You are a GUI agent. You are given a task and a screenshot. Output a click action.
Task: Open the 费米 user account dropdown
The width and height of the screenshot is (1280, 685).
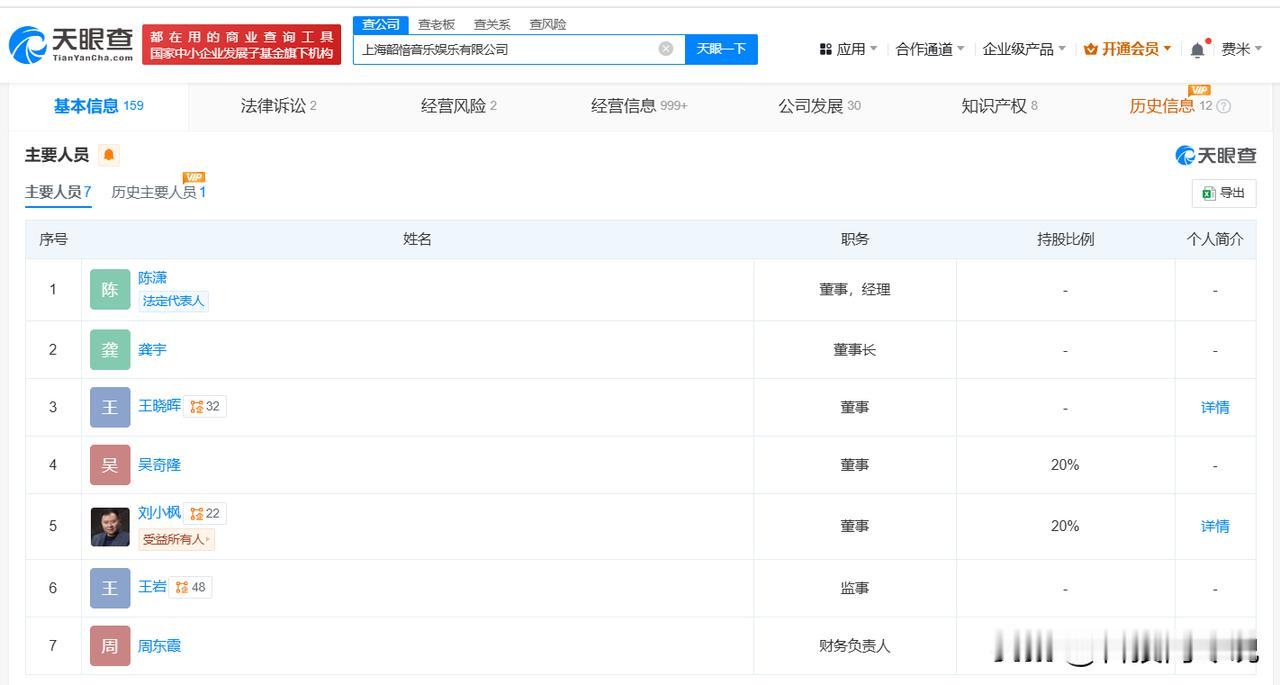click(x=1241, y=49)
